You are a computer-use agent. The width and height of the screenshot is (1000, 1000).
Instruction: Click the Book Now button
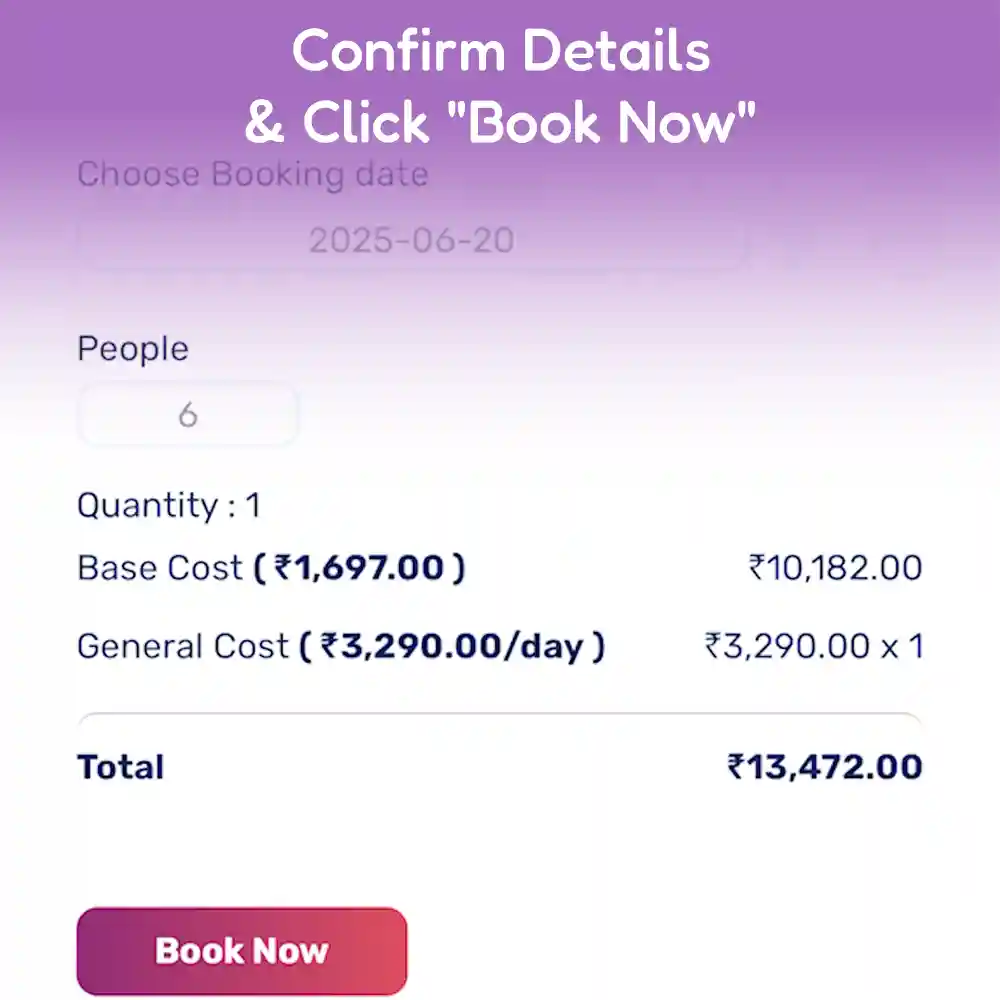pos(241,951)
